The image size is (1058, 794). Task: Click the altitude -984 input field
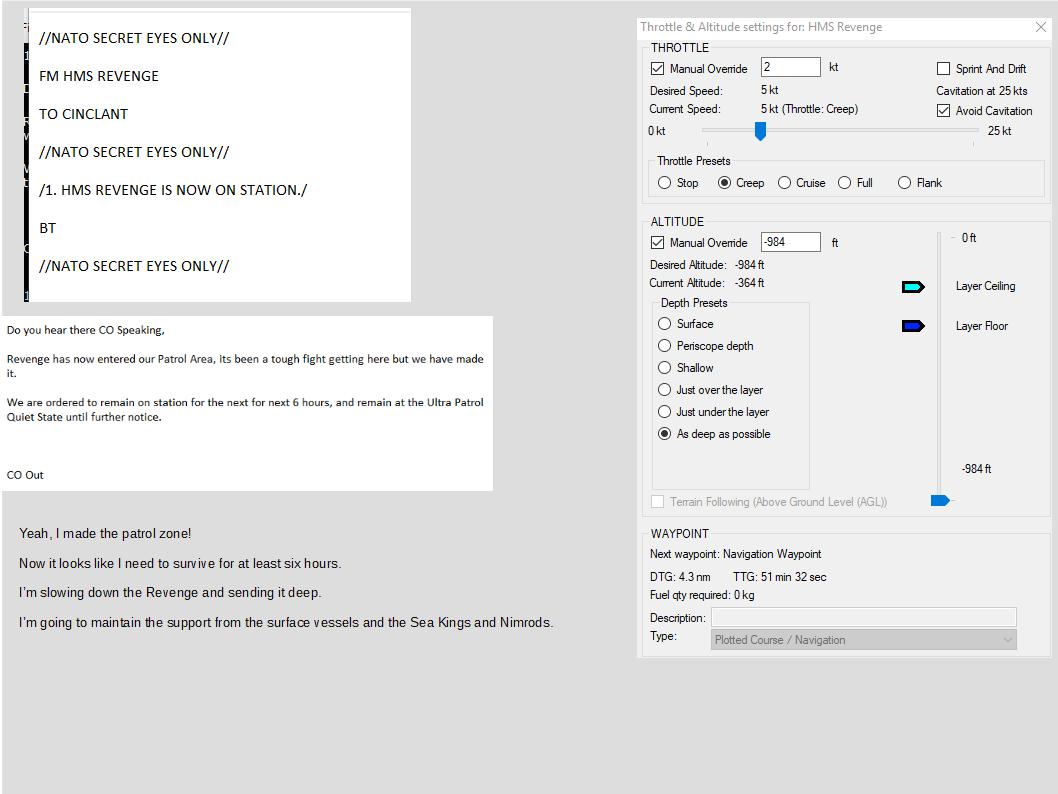tap(790, 242)
